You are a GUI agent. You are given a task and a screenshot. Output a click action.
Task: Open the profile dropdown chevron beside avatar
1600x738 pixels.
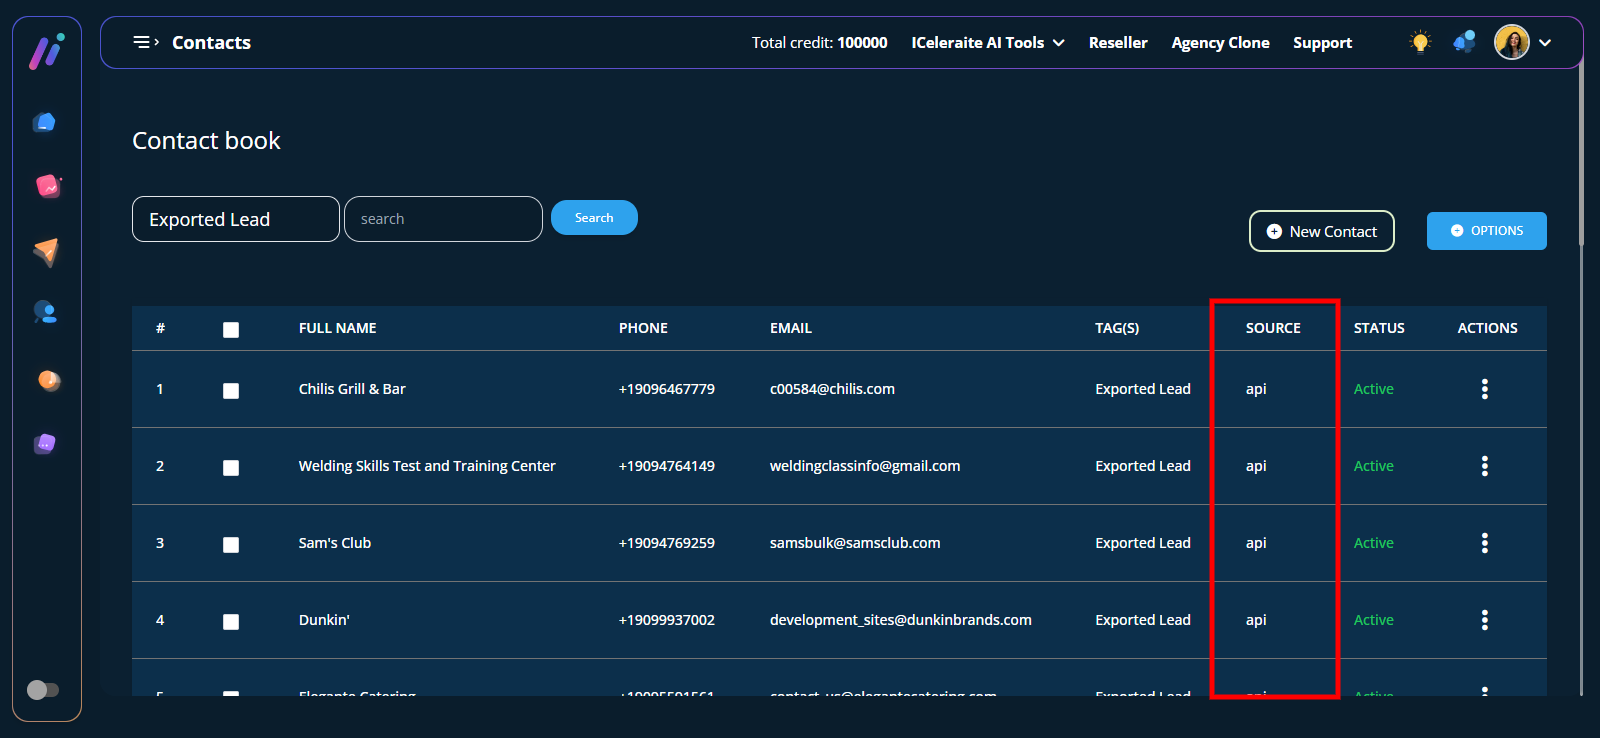click(1545, 43)
